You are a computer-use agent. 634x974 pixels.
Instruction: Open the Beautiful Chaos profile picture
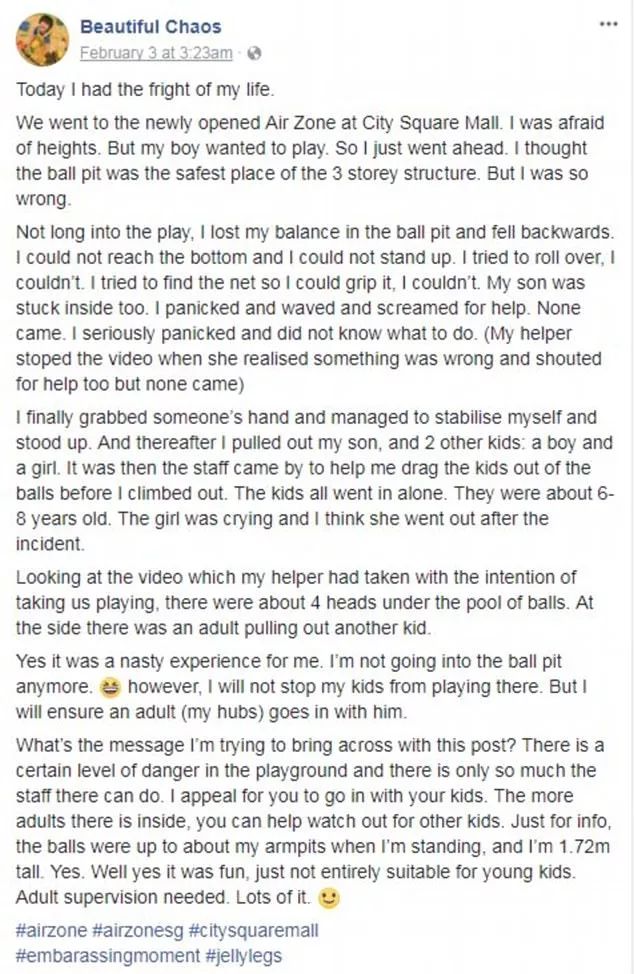pos(42,39)
